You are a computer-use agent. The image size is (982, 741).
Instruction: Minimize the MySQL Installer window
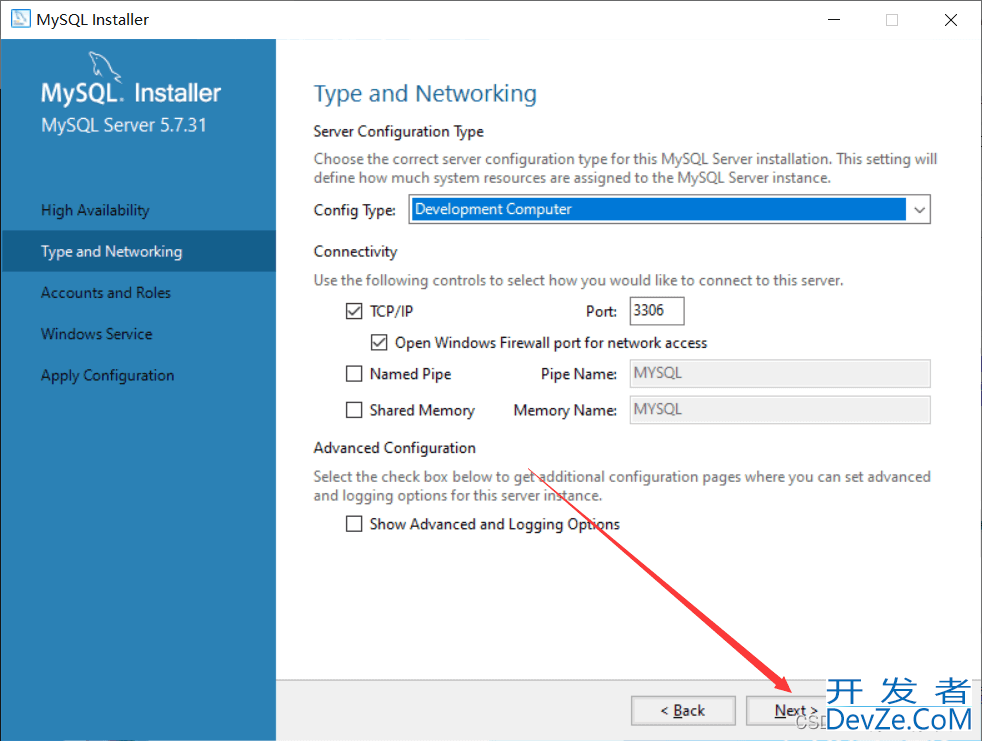834,19
